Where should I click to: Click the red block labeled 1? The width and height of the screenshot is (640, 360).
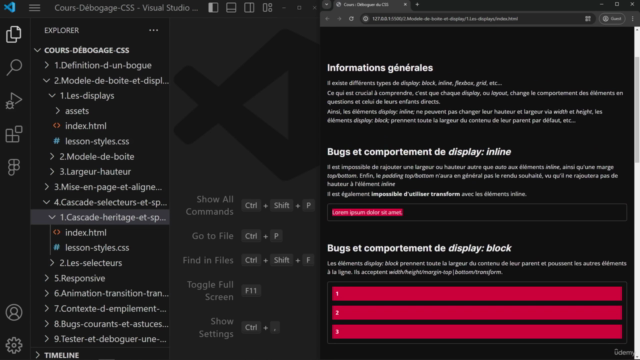coord(477,293)
